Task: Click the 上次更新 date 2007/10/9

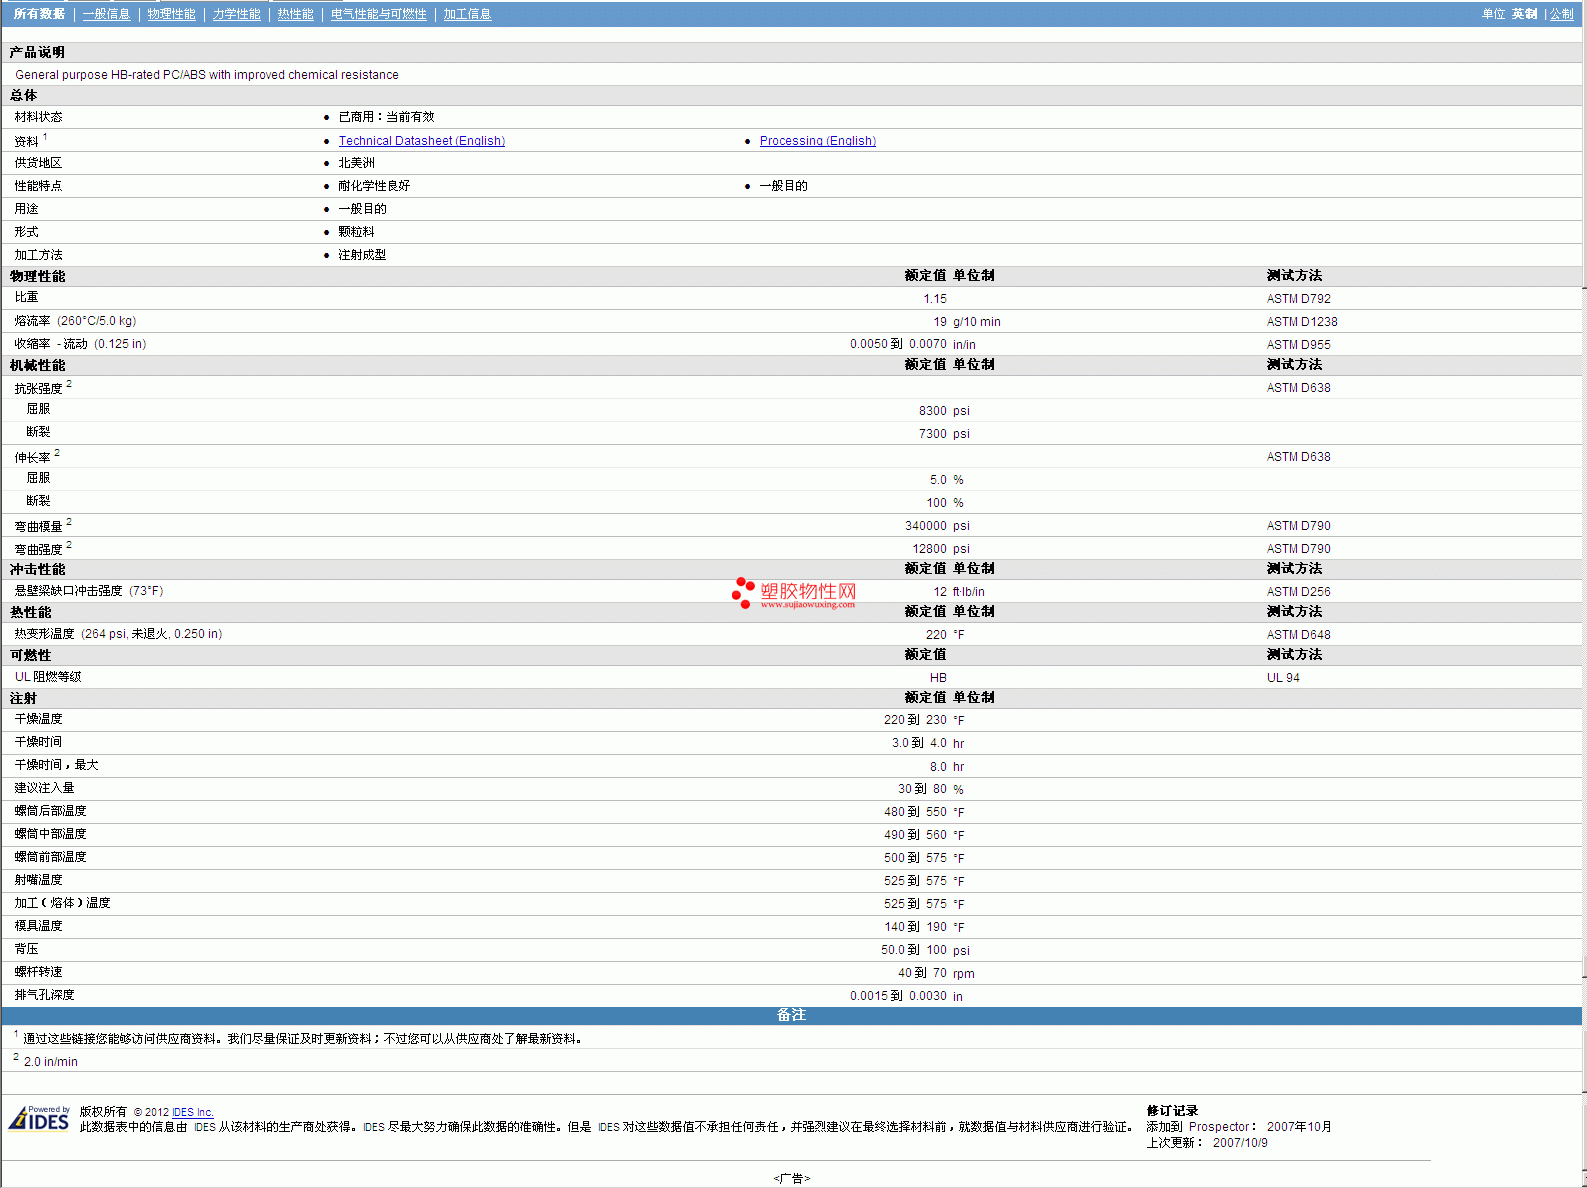Action: click(1240, 1143)
